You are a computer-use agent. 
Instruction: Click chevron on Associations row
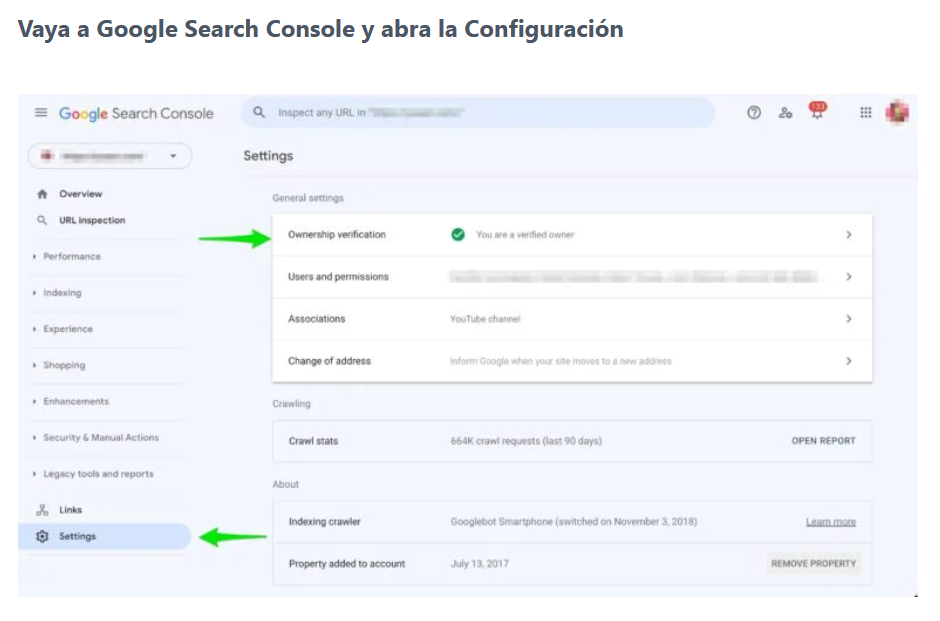[849, 319]
